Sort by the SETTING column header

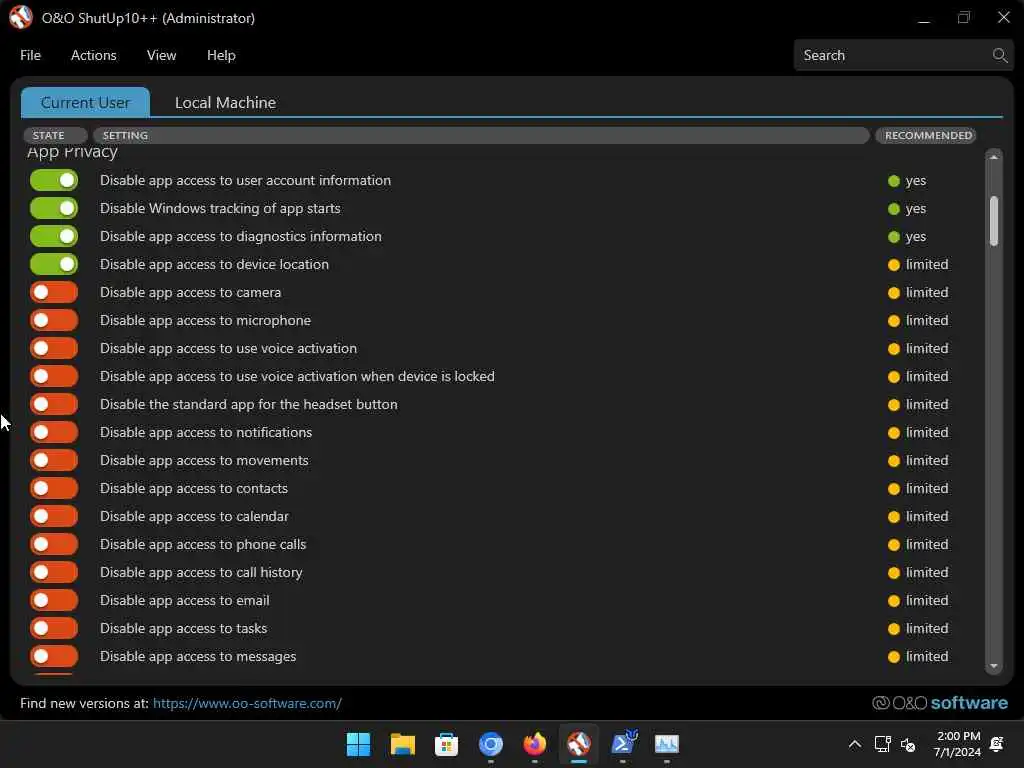tap(481, 135)
